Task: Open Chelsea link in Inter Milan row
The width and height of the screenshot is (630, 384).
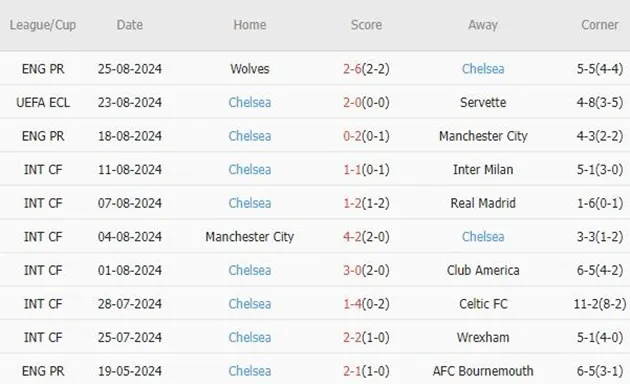Action: point(250,170)
